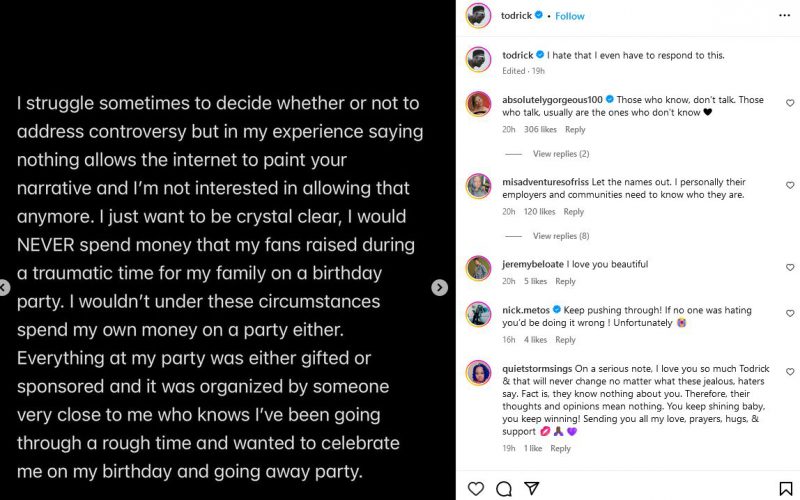This screenshot has width=800, height=500.
Task: Go to next slide arrow
Action: 439,288
